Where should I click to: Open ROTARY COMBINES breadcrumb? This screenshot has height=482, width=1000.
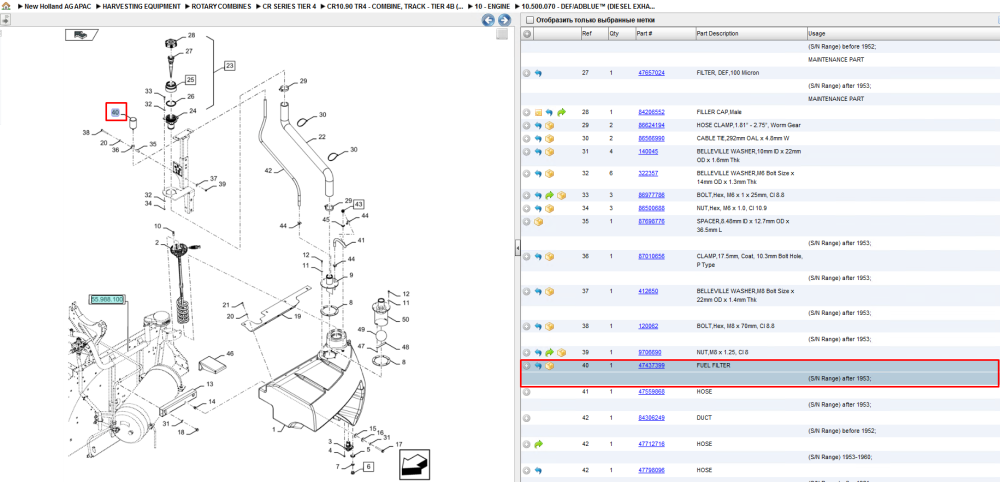point(221,6)
